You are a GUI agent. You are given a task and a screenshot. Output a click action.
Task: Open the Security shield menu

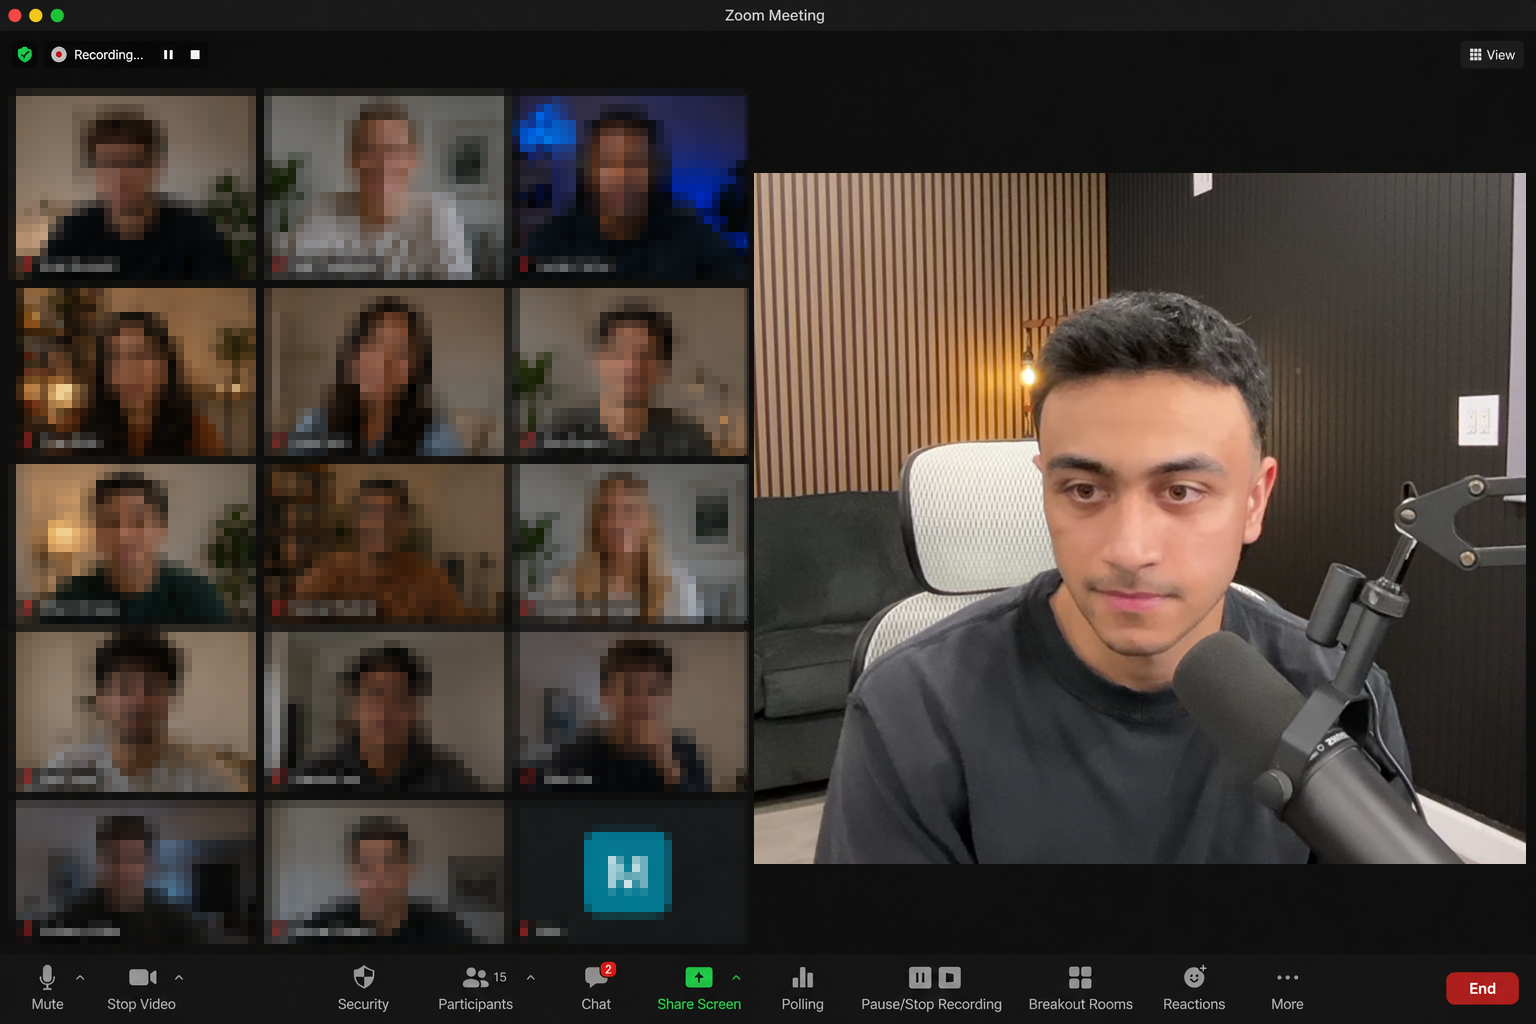tap(363, 987)
